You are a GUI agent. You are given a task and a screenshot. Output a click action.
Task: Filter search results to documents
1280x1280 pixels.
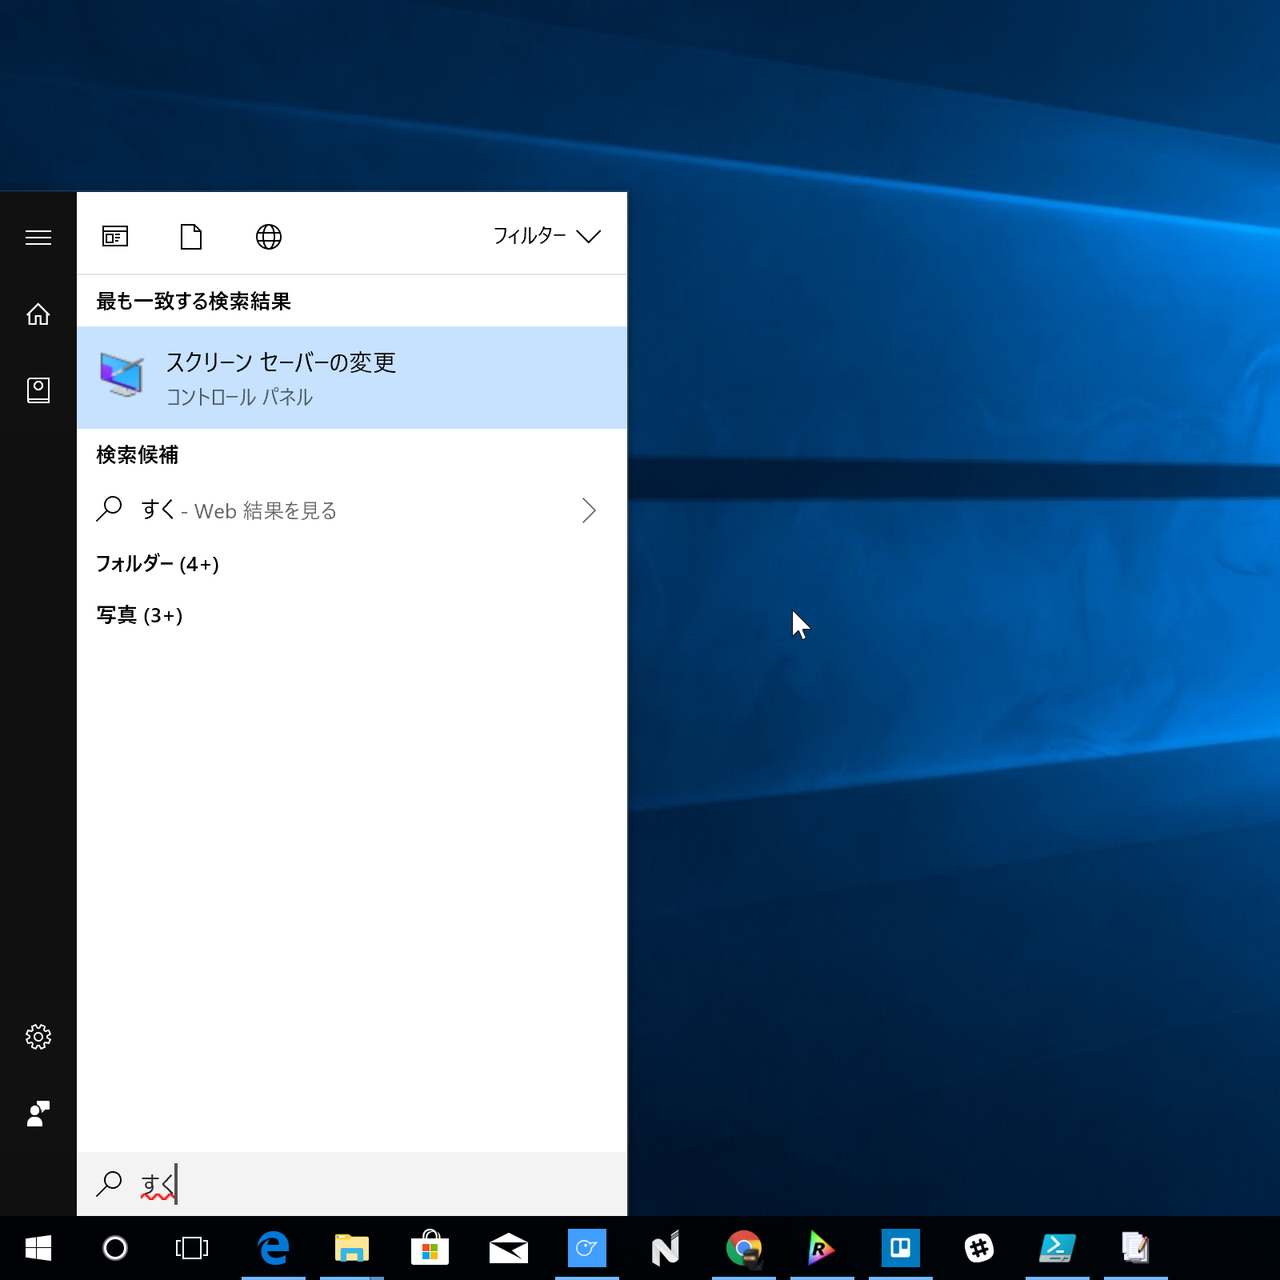[191, 237]
